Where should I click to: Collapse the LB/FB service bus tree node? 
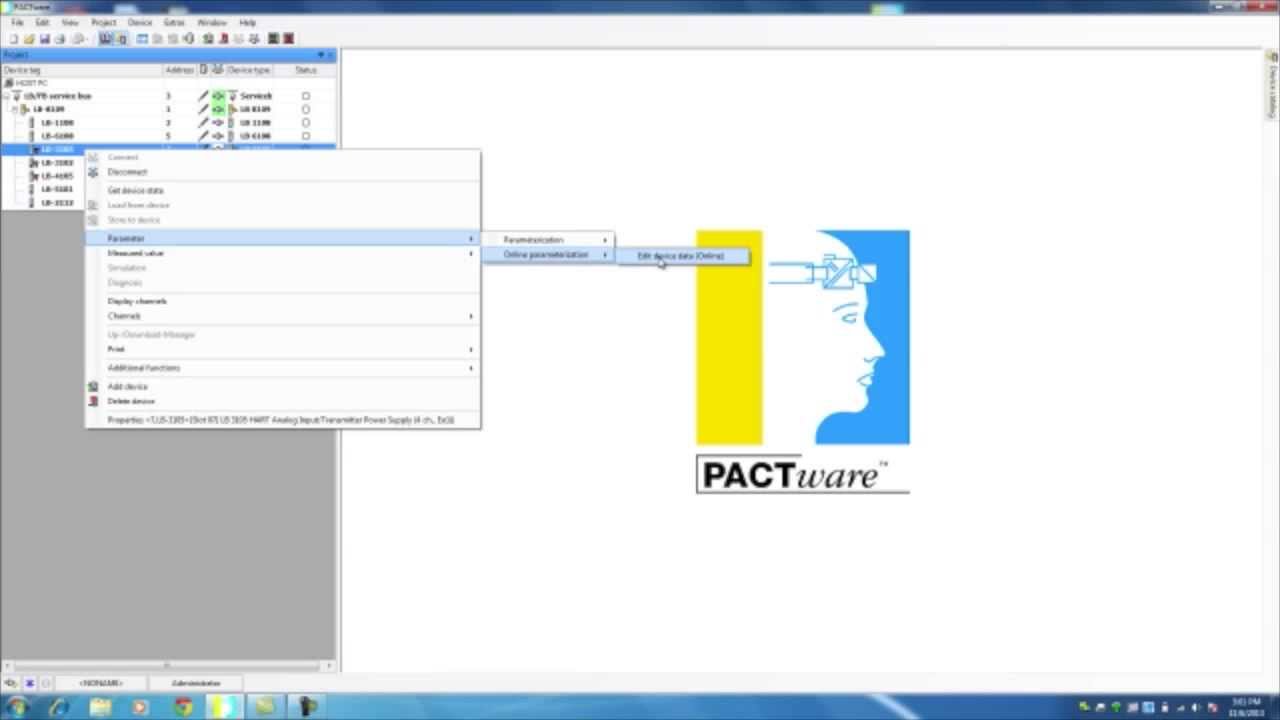tap(6, 96)
